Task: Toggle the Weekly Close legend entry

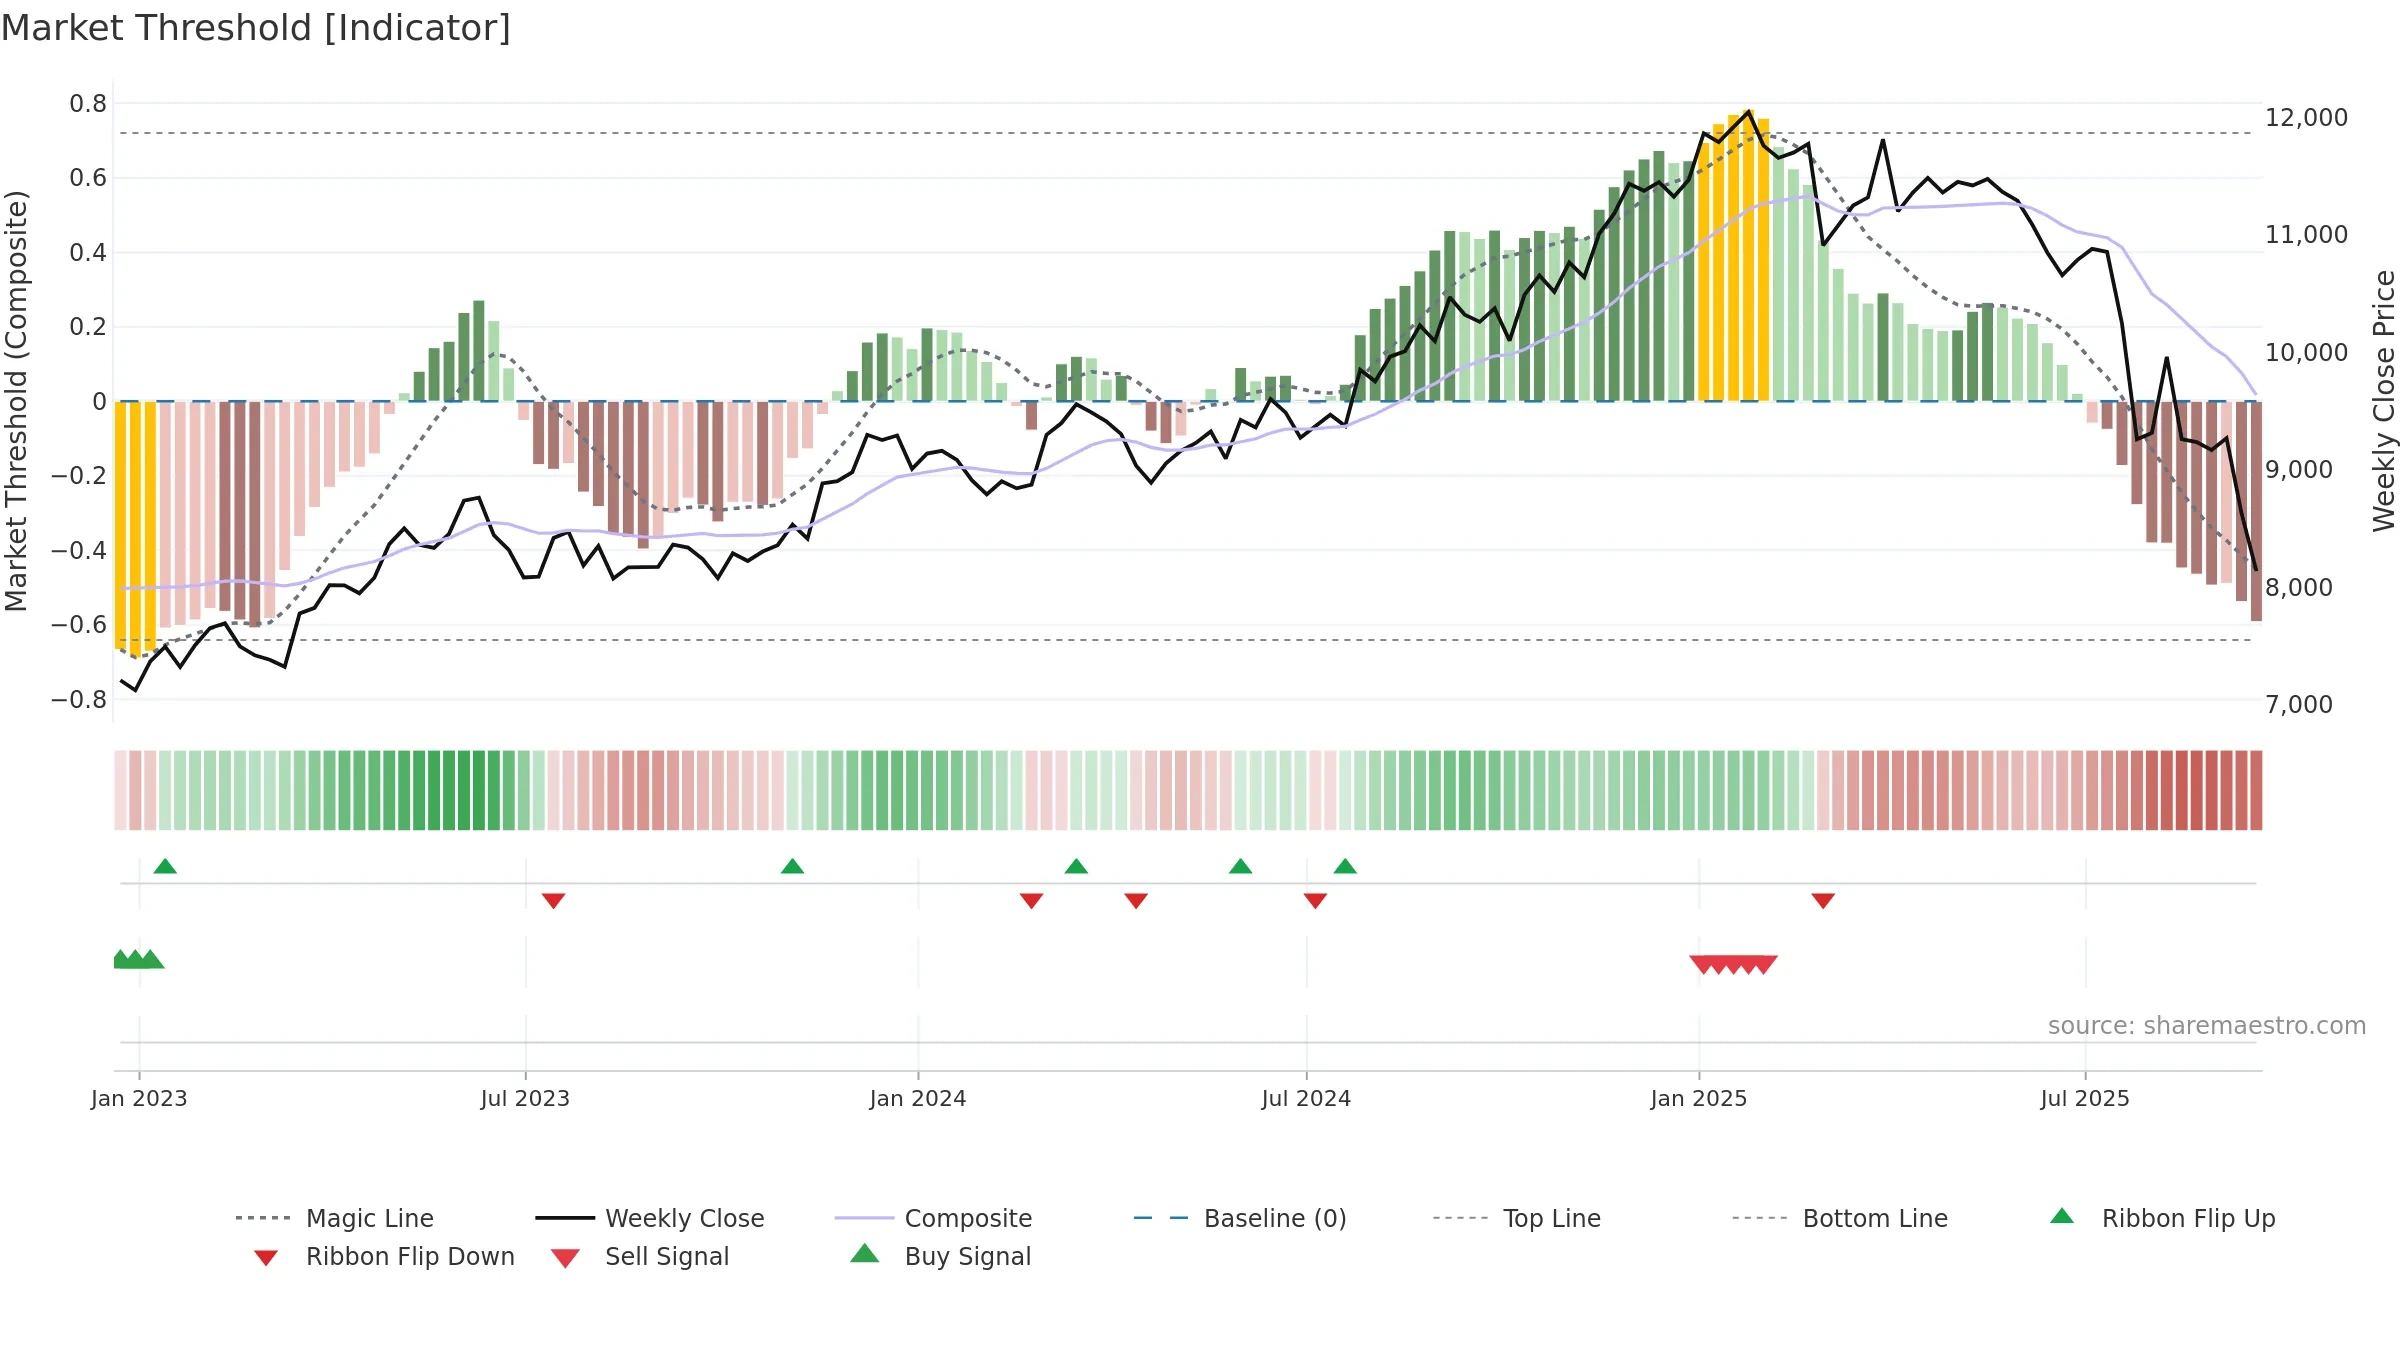Action: (650, 1218)
